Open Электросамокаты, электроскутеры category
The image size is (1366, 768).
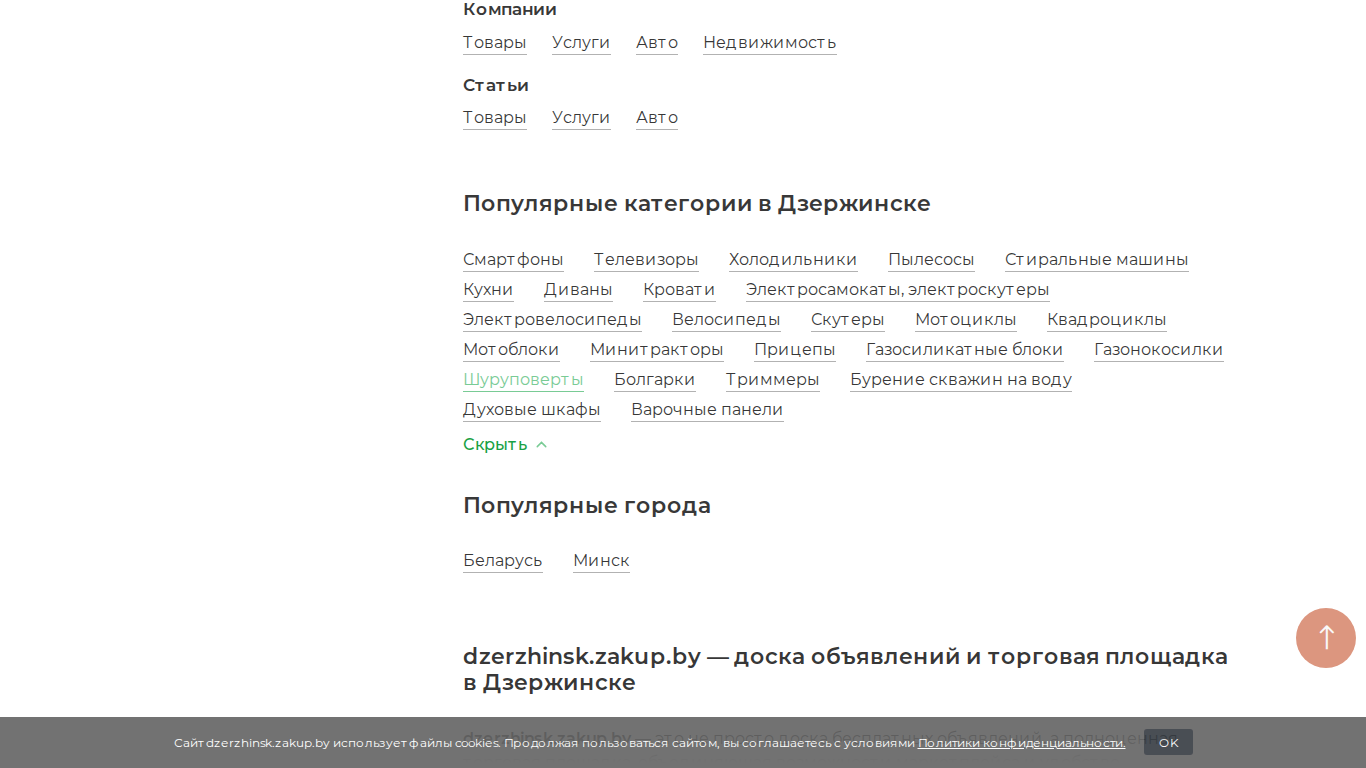pyautogui.click(x=898, y=290)
